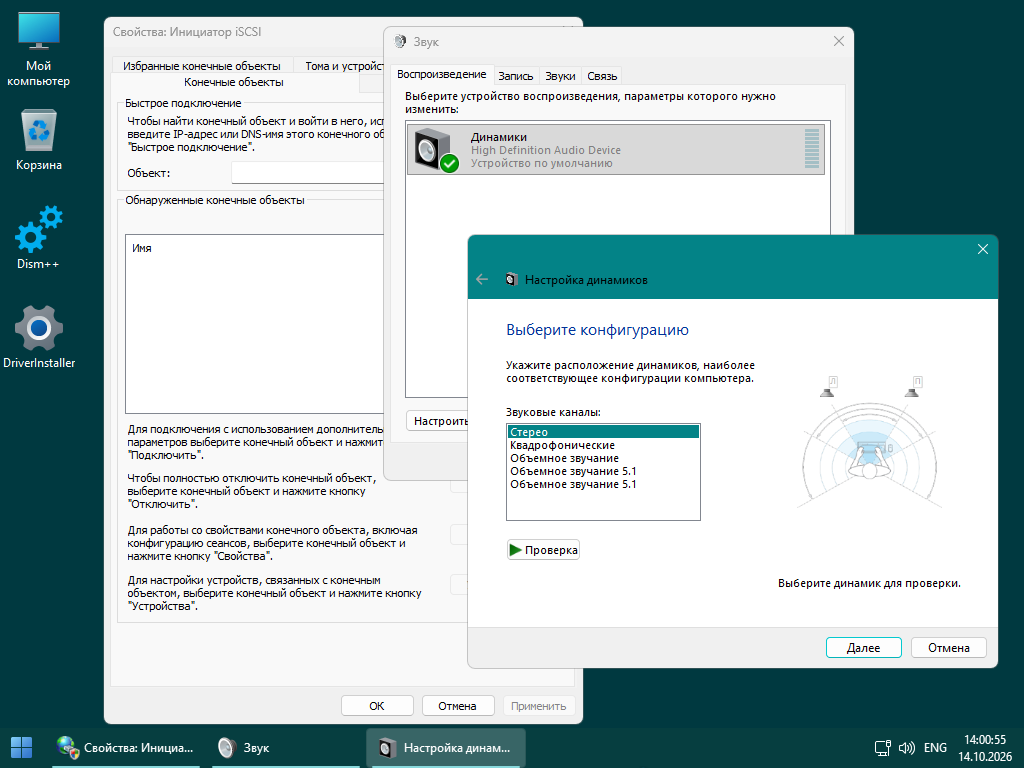Choose Квадрофонические channel configuration
The height and width of the screenshot is (768, 1024).
tap(603, 445)
